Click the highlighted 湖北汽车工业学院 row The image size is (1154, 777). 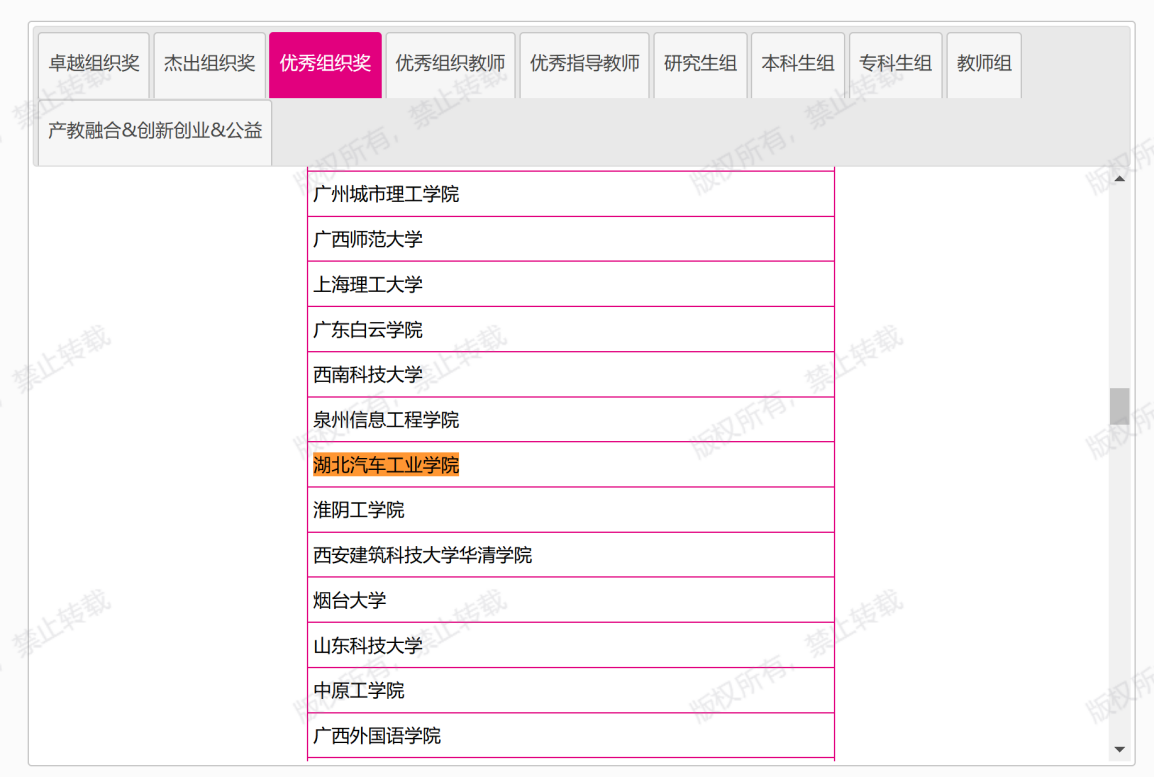click(x=386, y=465)
